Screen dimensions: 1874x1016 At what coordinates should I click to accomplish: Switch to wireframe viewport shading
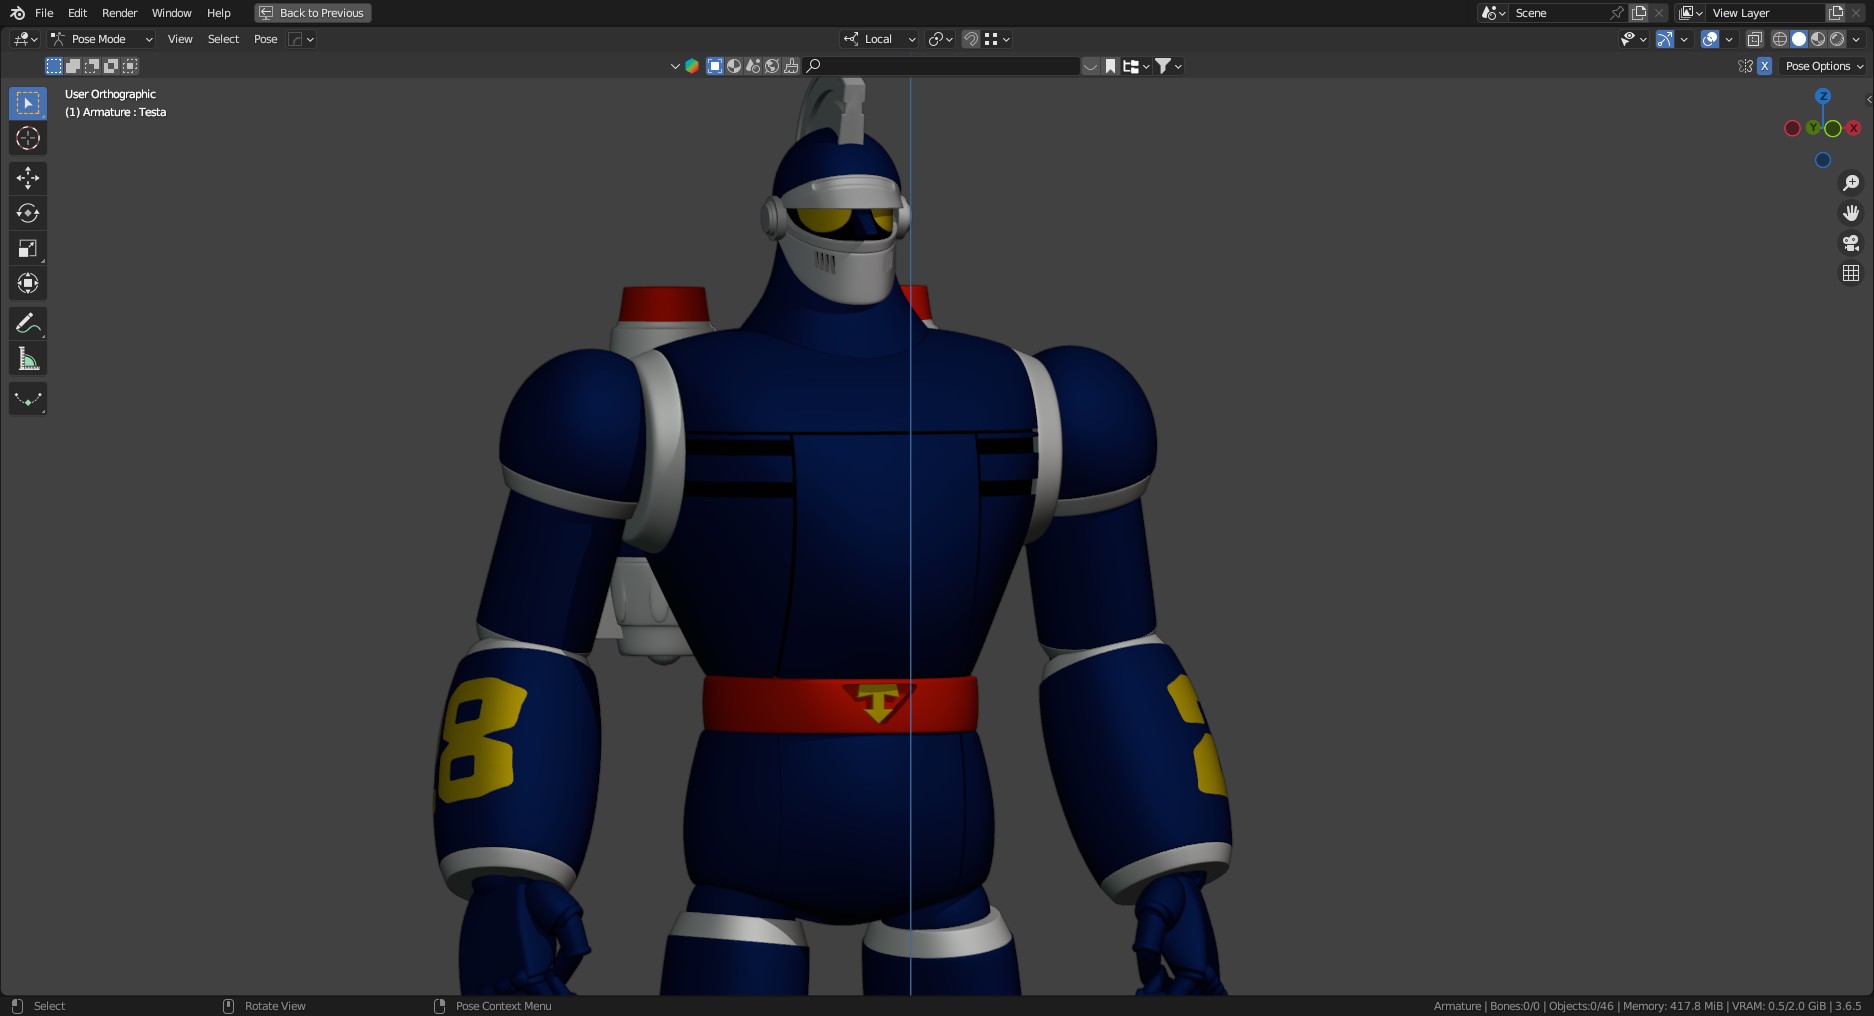(x=1780, y=39)
